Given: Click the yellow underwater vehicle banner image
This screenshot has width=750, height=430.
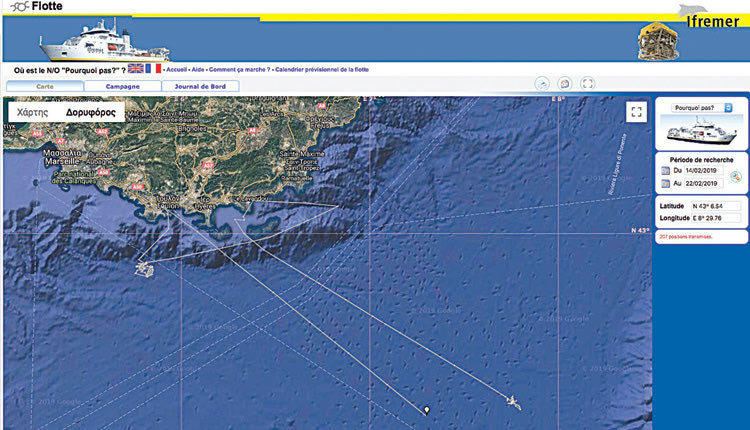Looking at the screenshot, I should tap(658, 41).
